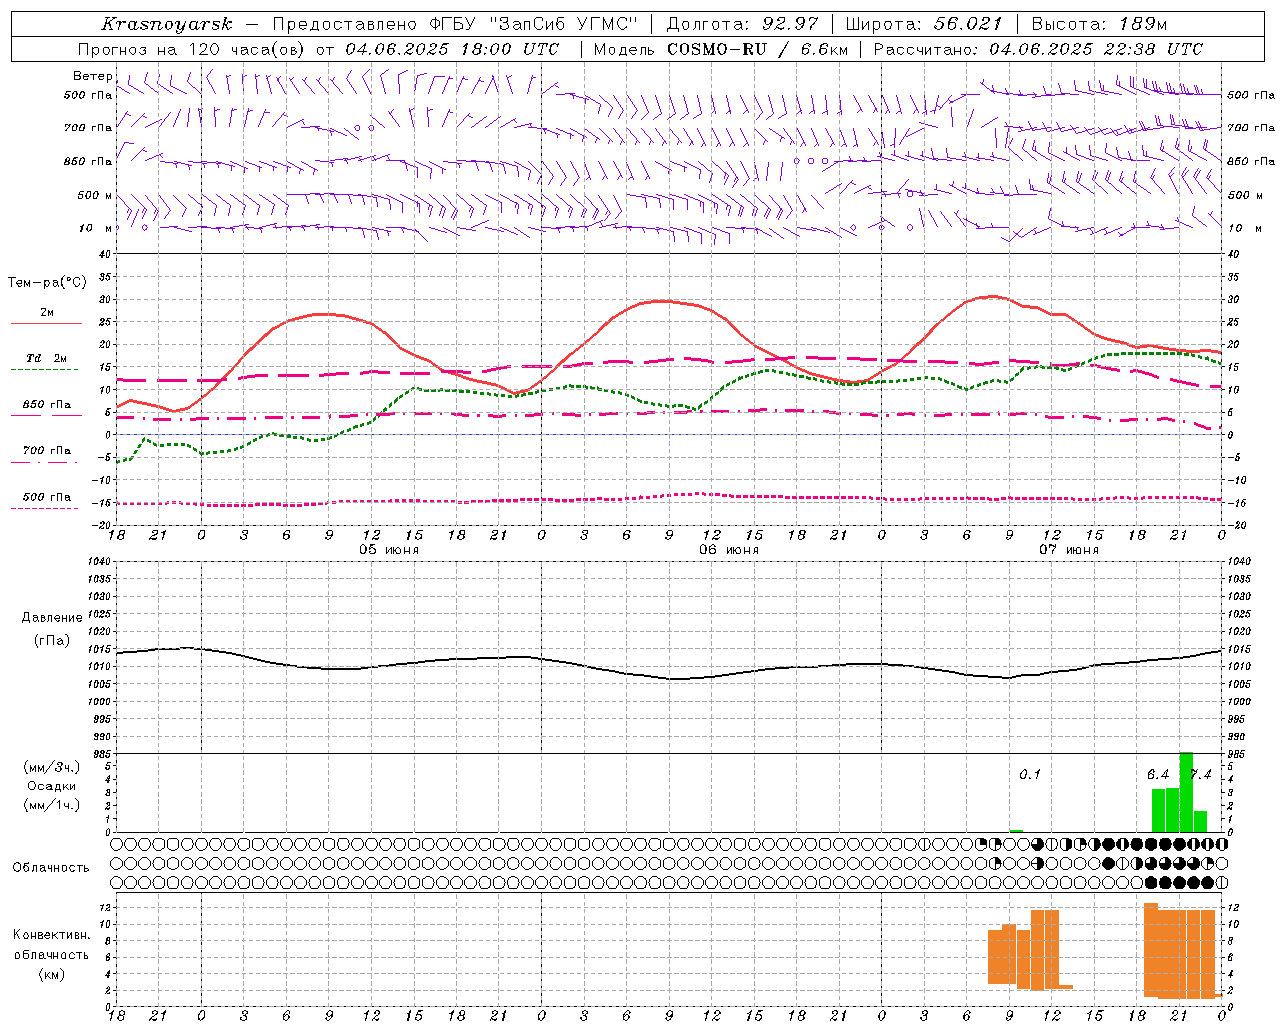Viewport: 1280px width, 1024px height.
Task: Click the '(мм/3ч.)' precipitation unit label
Action: click(51, 767)
